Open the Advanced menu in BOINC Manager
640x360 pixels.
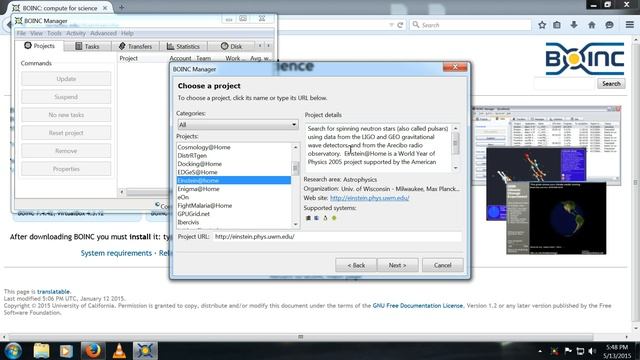click(x=103, y=33)
